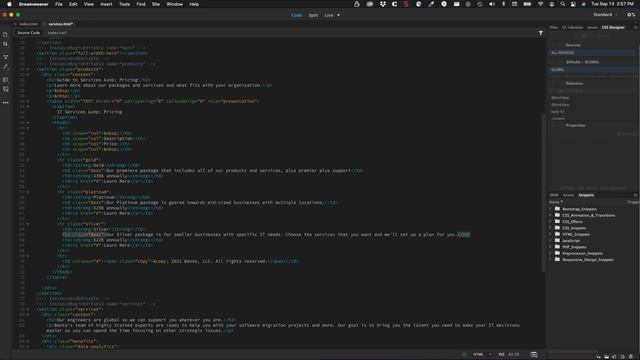
Task: Switch to Live view
Action: pyautogui.click(x=329, y=15)
